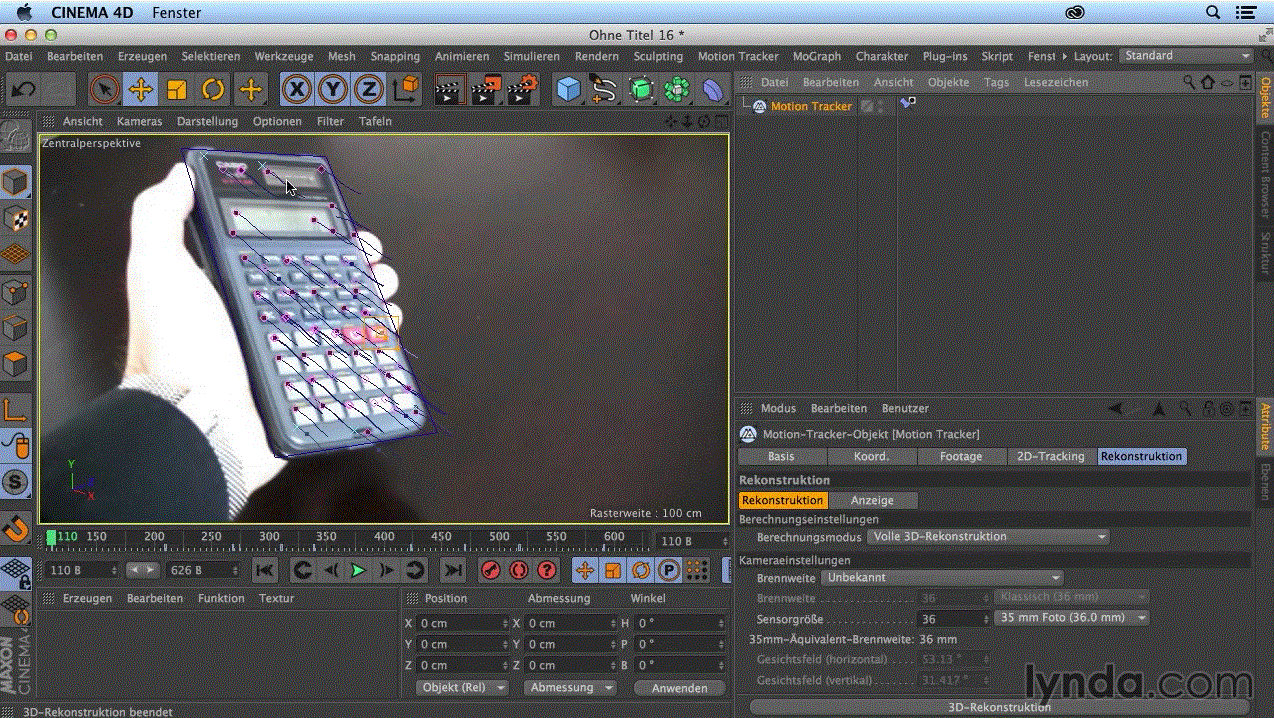
Task: Click the record active objects keyframe button
Action: (x=490, y=570)
